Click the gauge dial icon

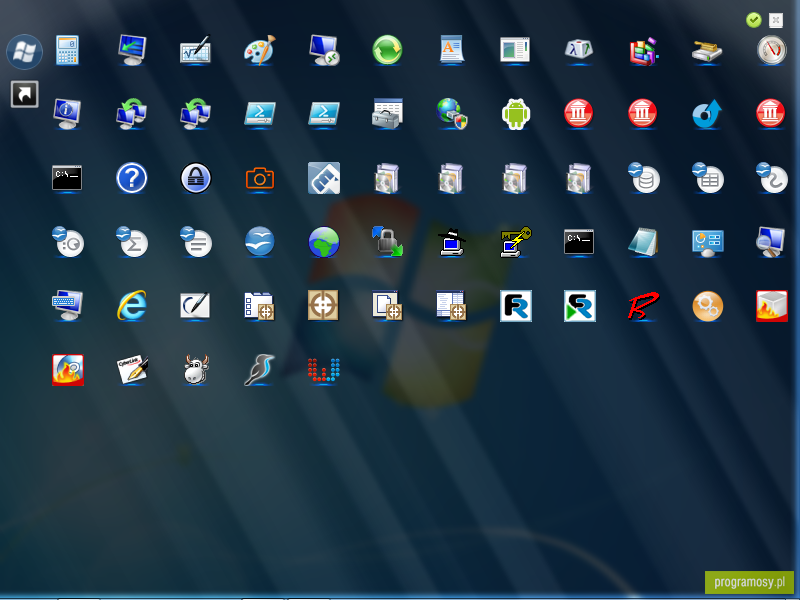click(771, 50)
